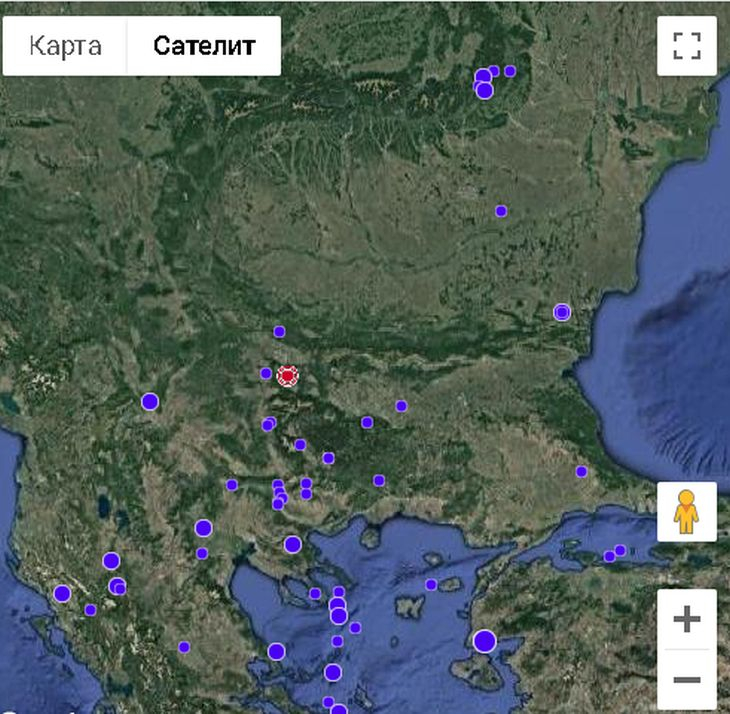Click the large purple marker in western Turkey coast

pos(485,641)
